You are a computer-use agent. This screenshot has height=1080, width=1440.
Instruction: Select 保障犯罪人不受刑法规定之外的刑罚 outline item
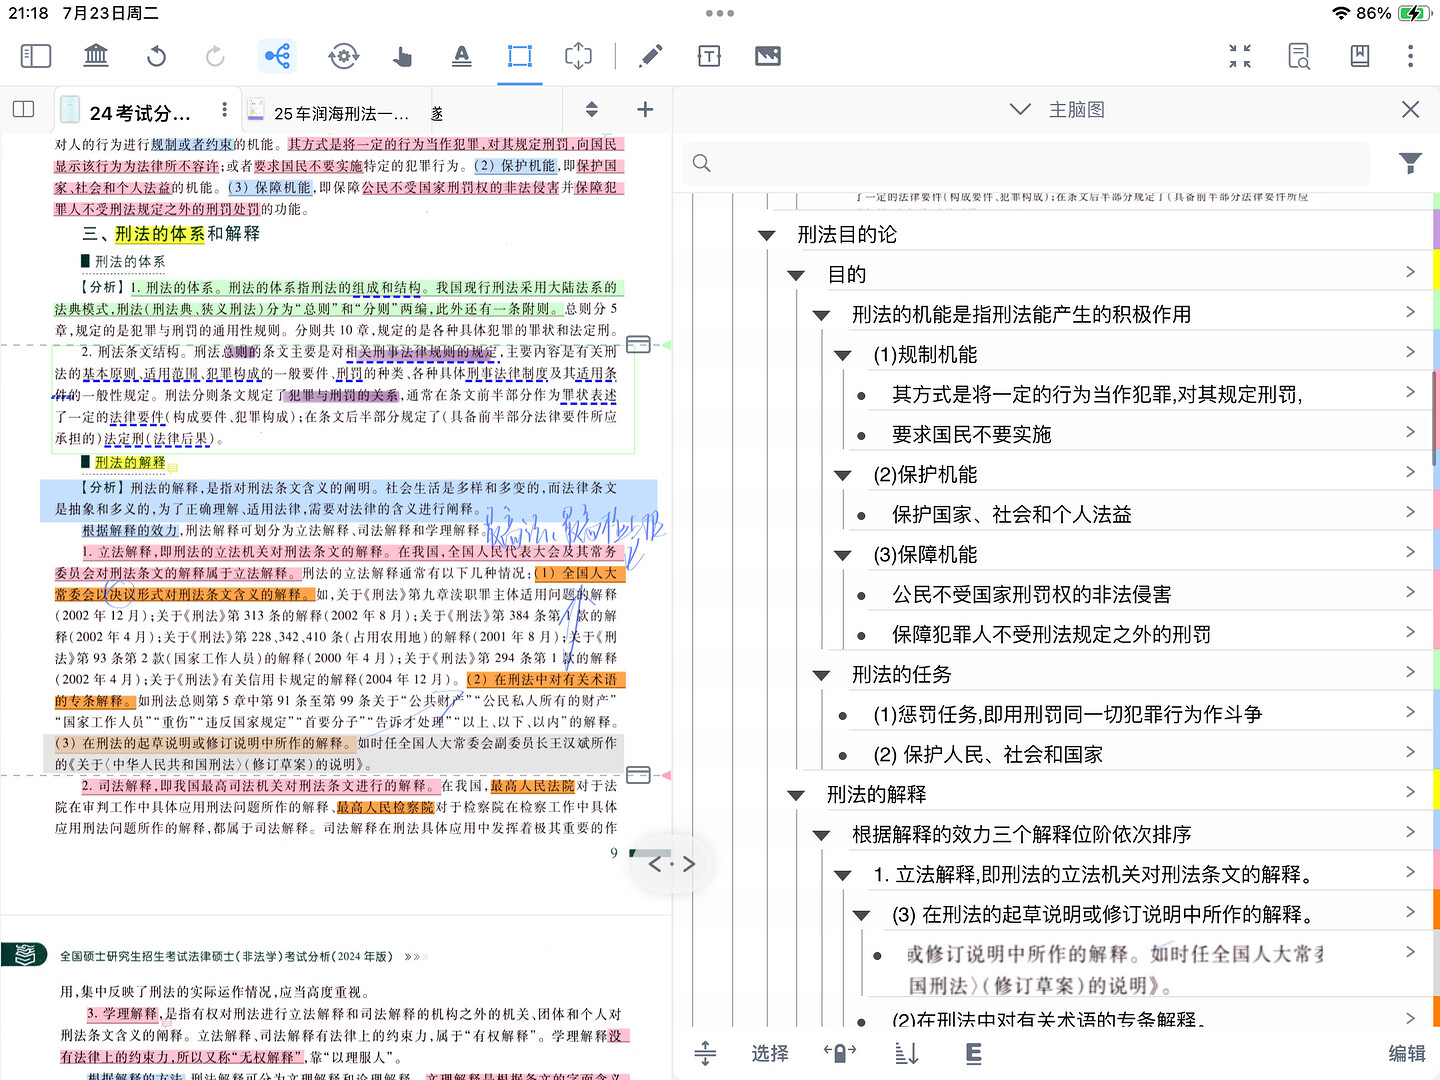[x=1052, y=635]
